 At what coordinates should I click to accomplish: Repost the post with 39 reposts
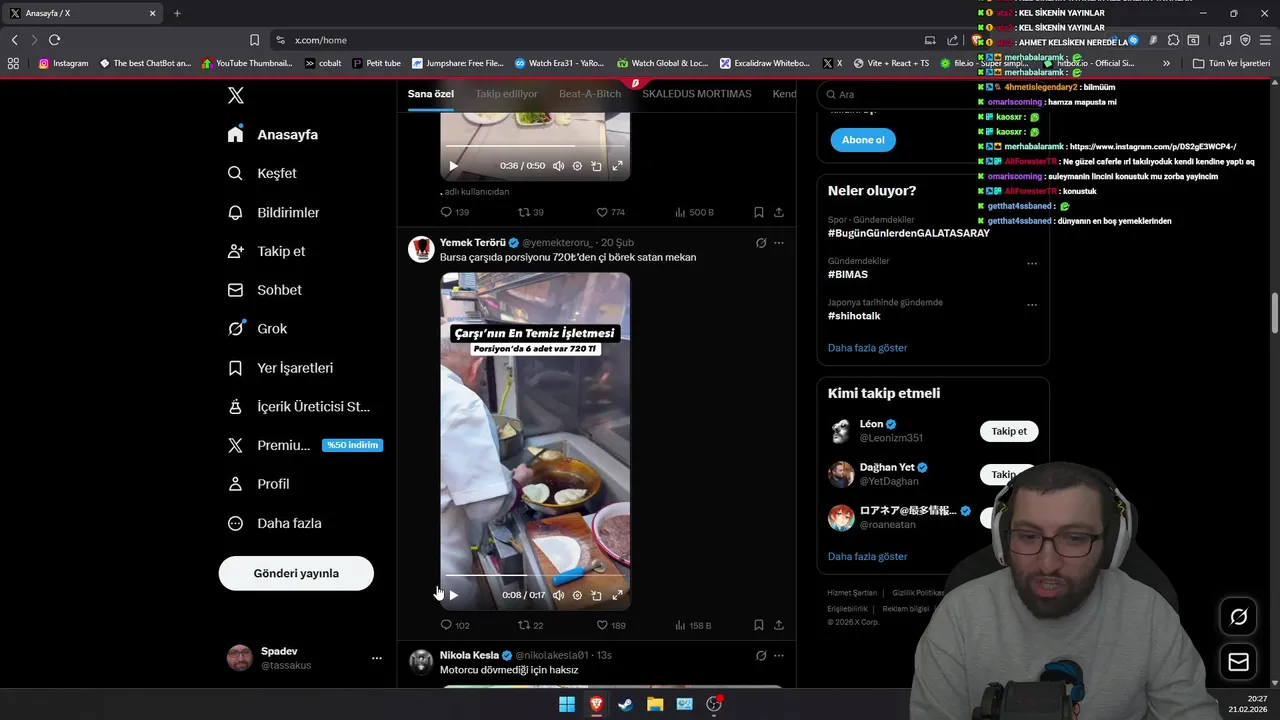531,212
